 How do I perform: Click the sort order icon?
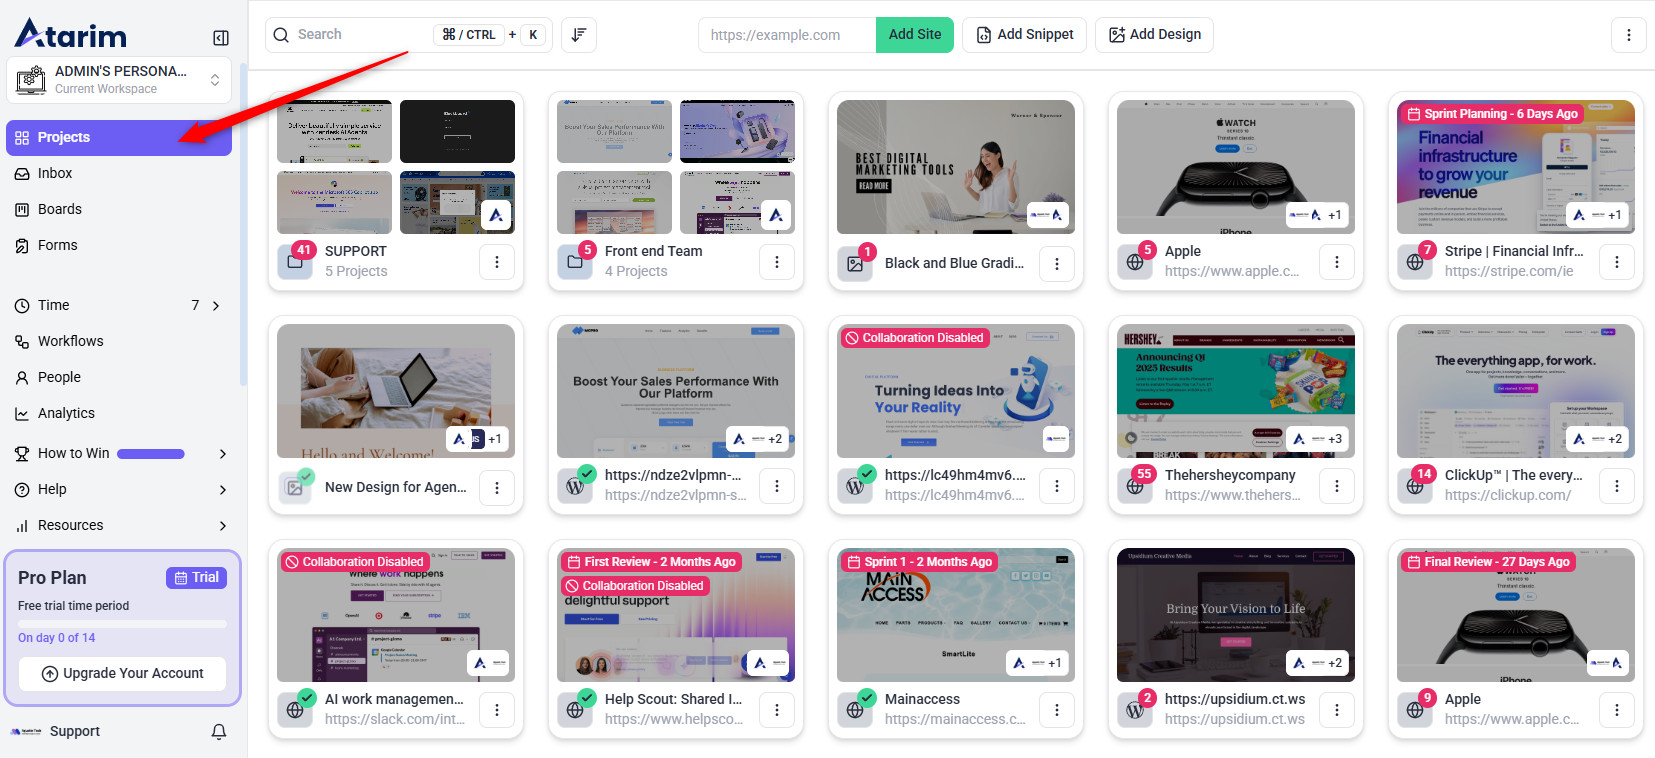(x=578, y=35)
